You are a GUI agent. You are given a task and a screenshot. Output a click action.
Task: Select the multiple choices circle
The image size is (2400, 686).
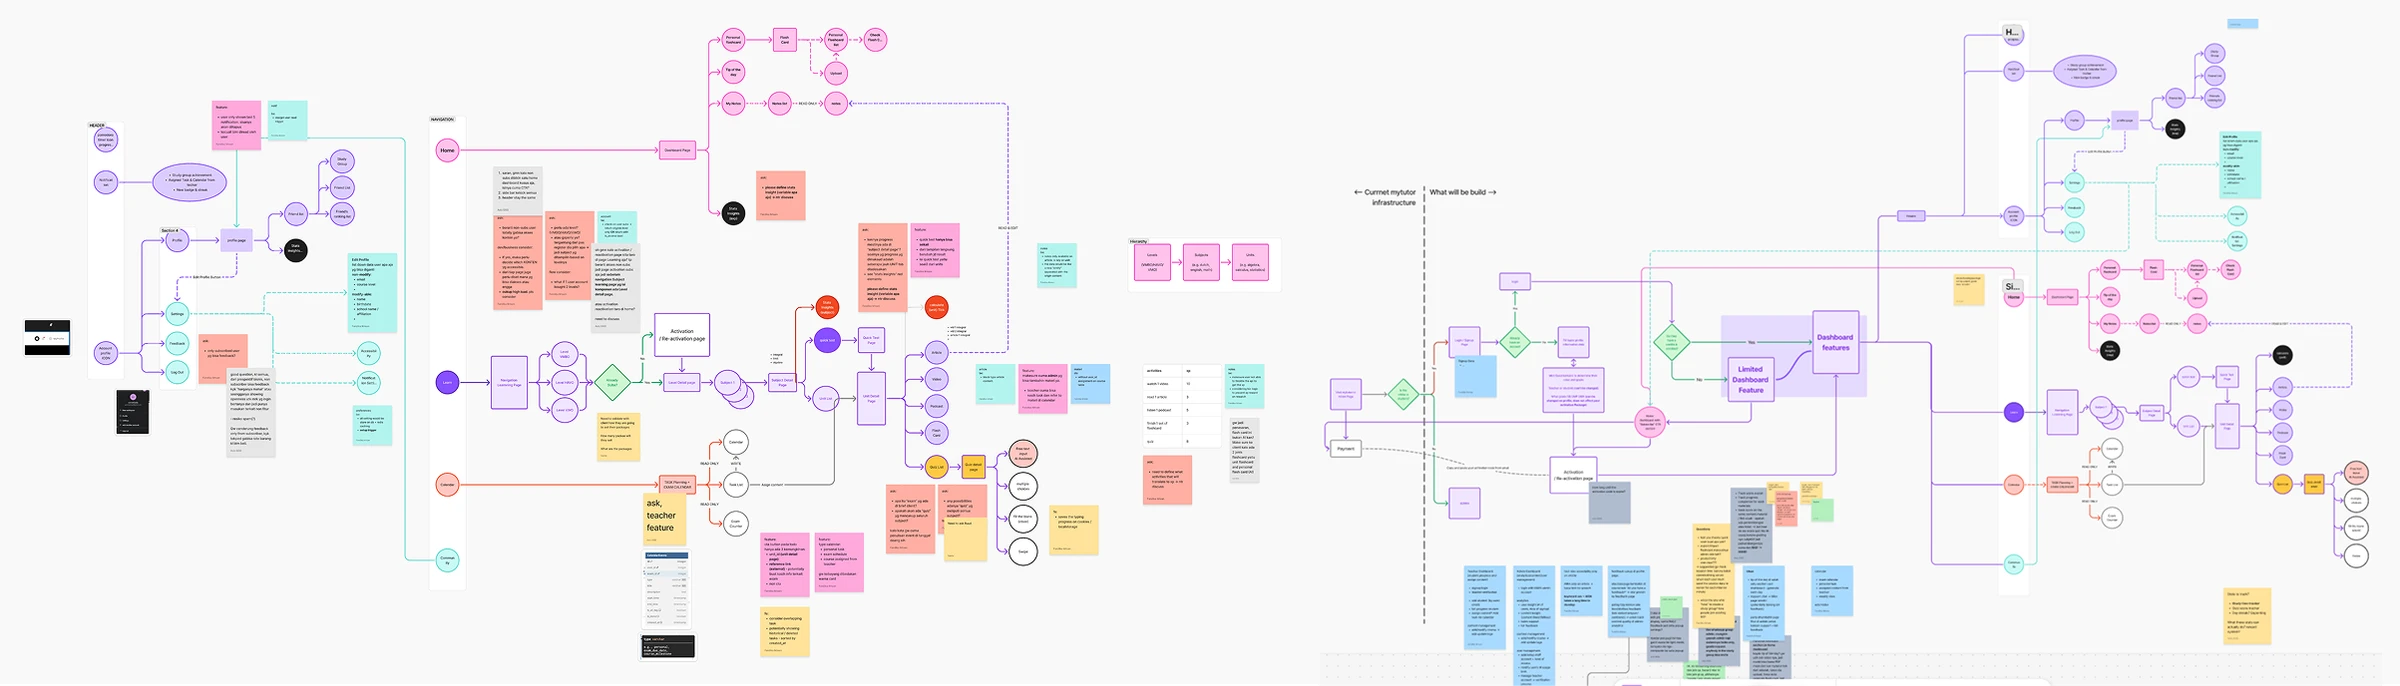pos(1023,486)
